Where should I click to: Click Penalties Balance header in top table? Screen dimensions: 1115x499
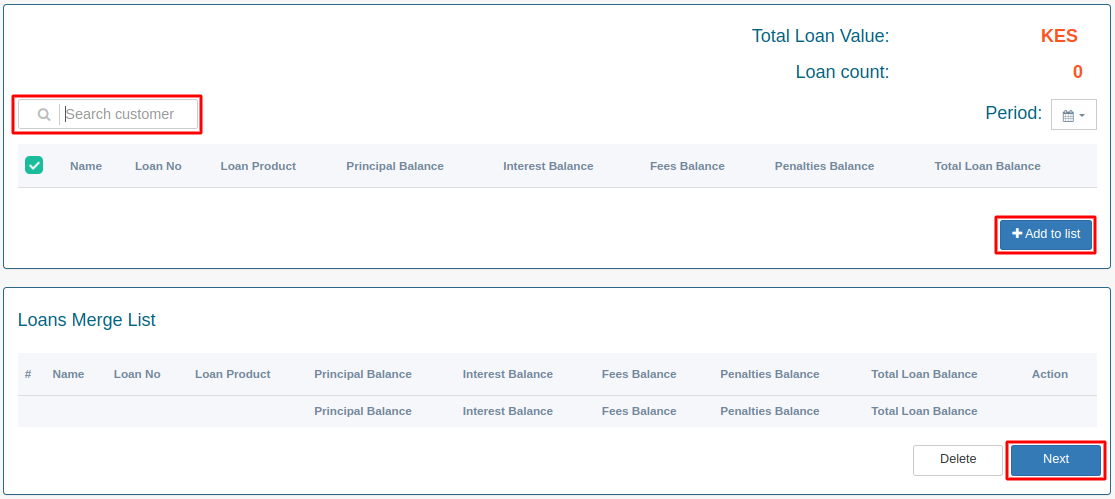pyautogui.click(x=824, y=166)
